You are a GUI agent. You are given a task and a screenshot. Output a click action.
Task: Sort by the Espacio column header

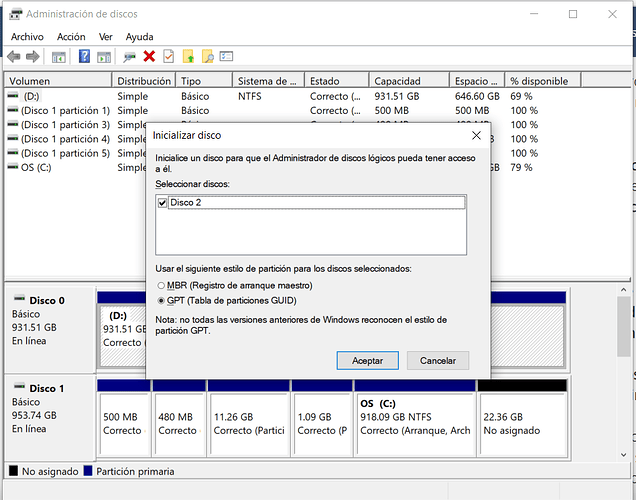477,81
